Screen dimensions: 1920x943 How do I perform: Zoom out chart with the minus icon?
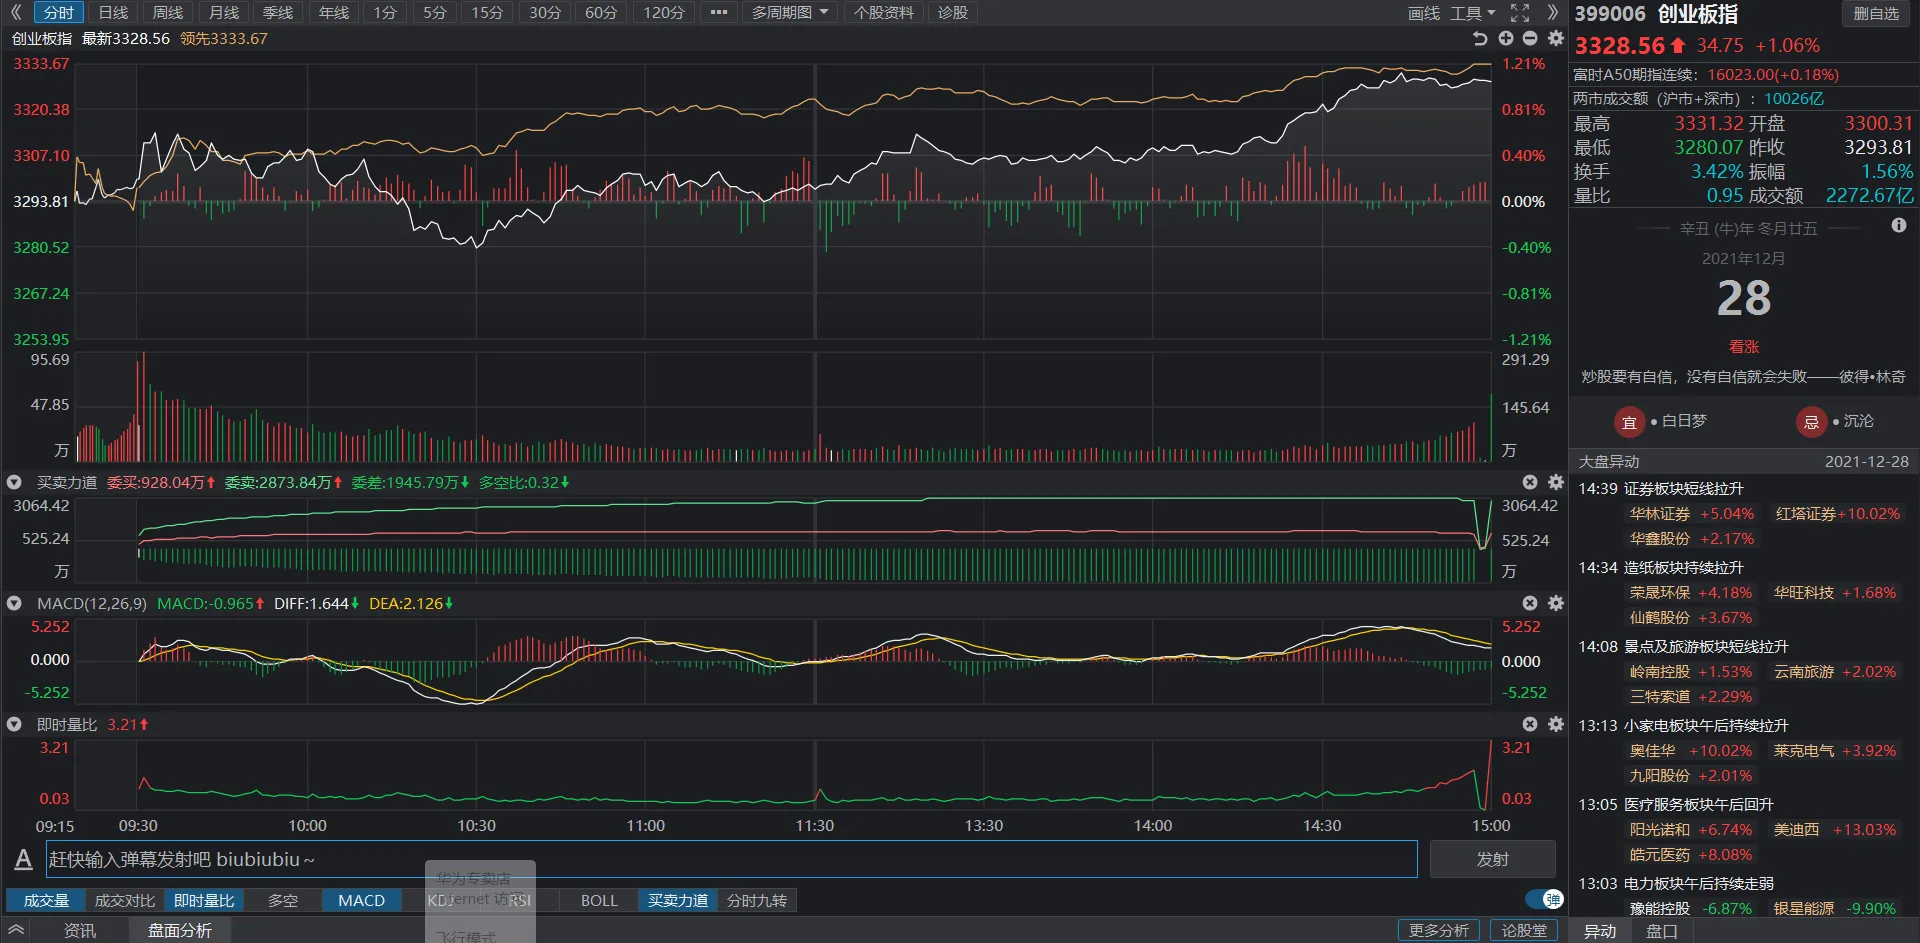click(x=1530, y=38)
